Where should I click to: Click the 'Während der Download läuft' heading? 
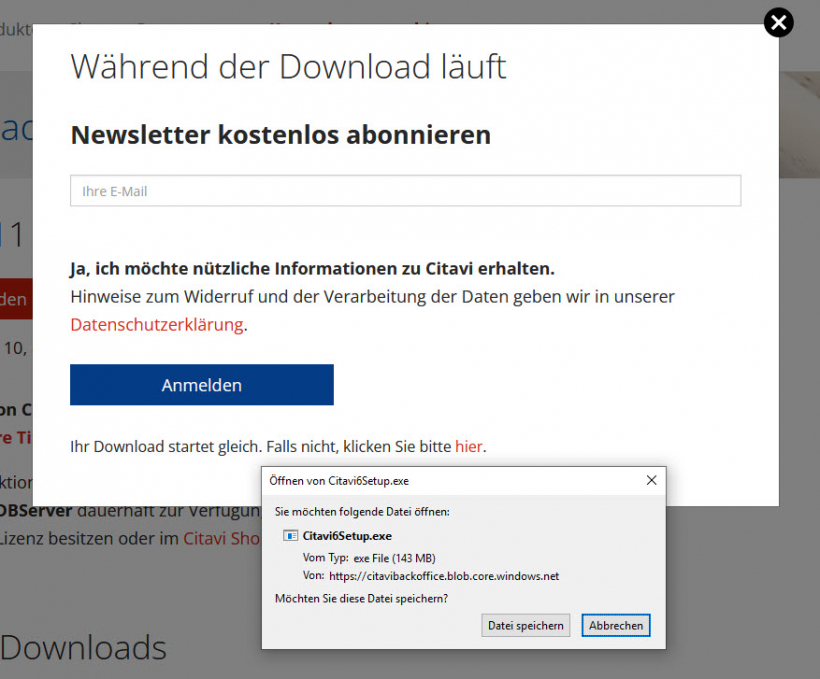tap(288, 67)
